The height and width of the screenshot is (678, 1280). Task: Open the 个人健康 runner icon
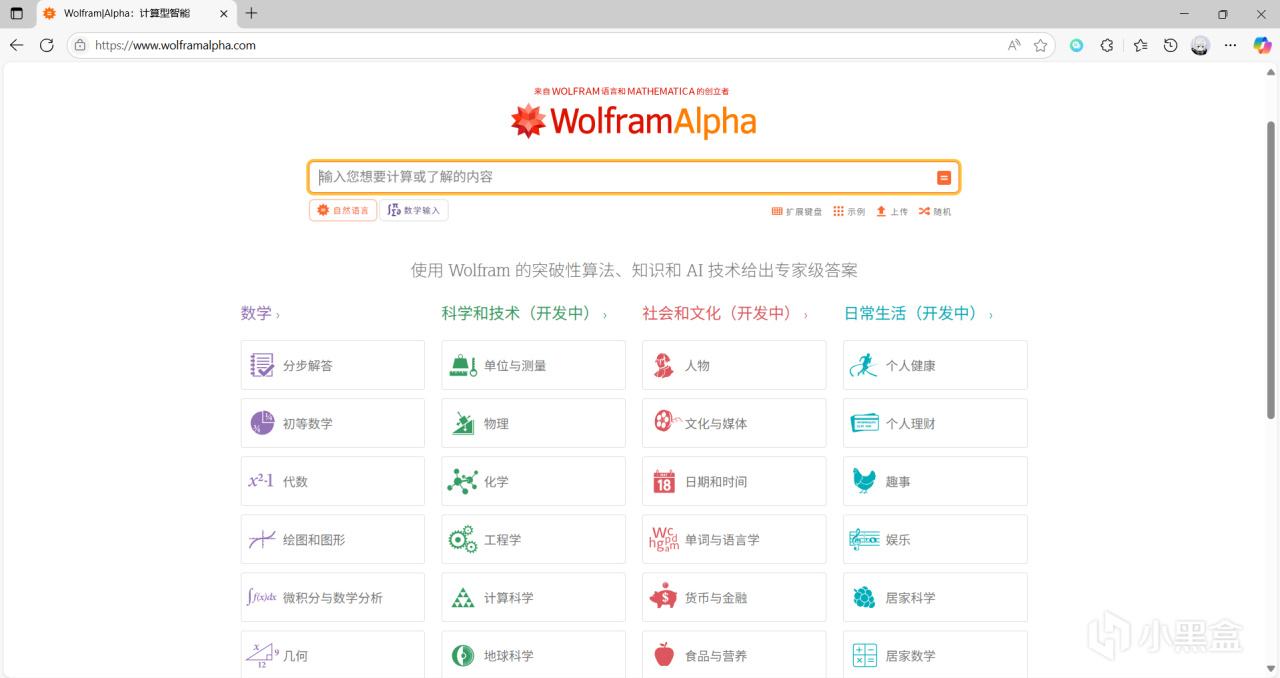pos(863,365)
